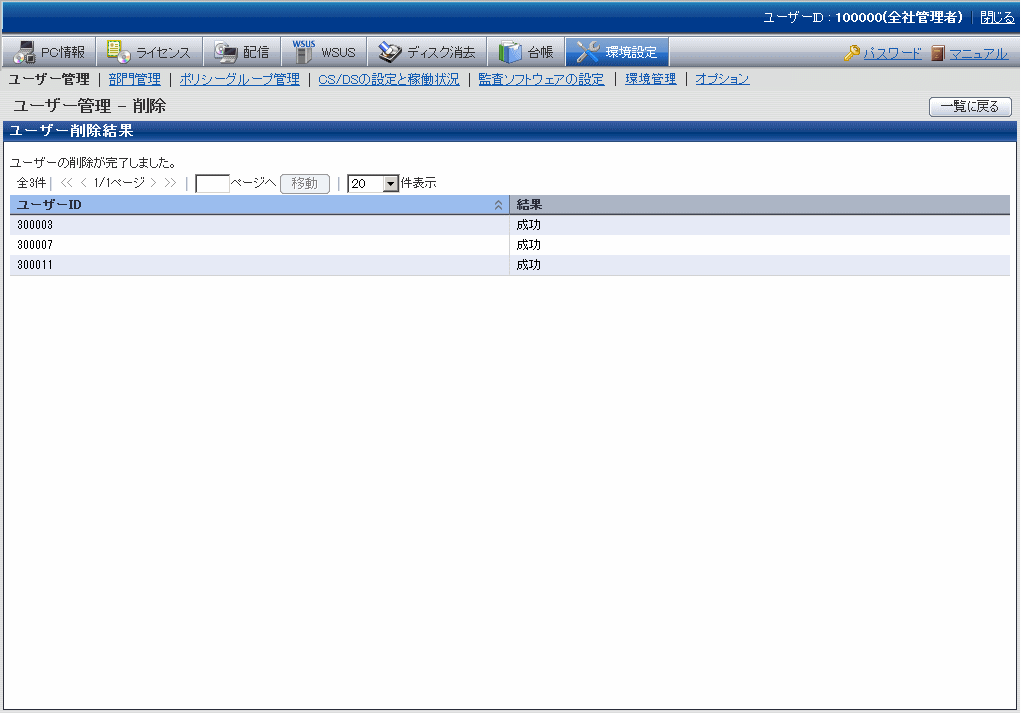This screenshot has width=1021, height=713.
Task: Click the 一覧に戻る button
Action: pyautogui.click(x=970, y=106)
